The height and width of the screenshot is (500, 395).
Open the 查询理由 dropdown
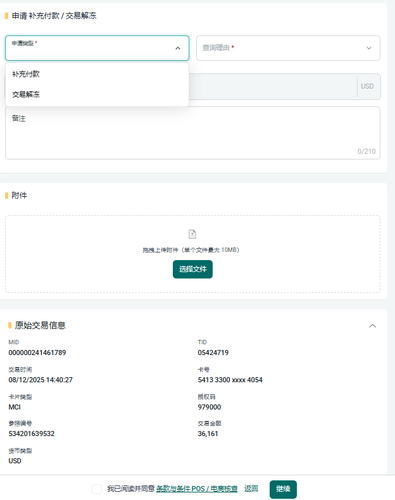[288, 48]
